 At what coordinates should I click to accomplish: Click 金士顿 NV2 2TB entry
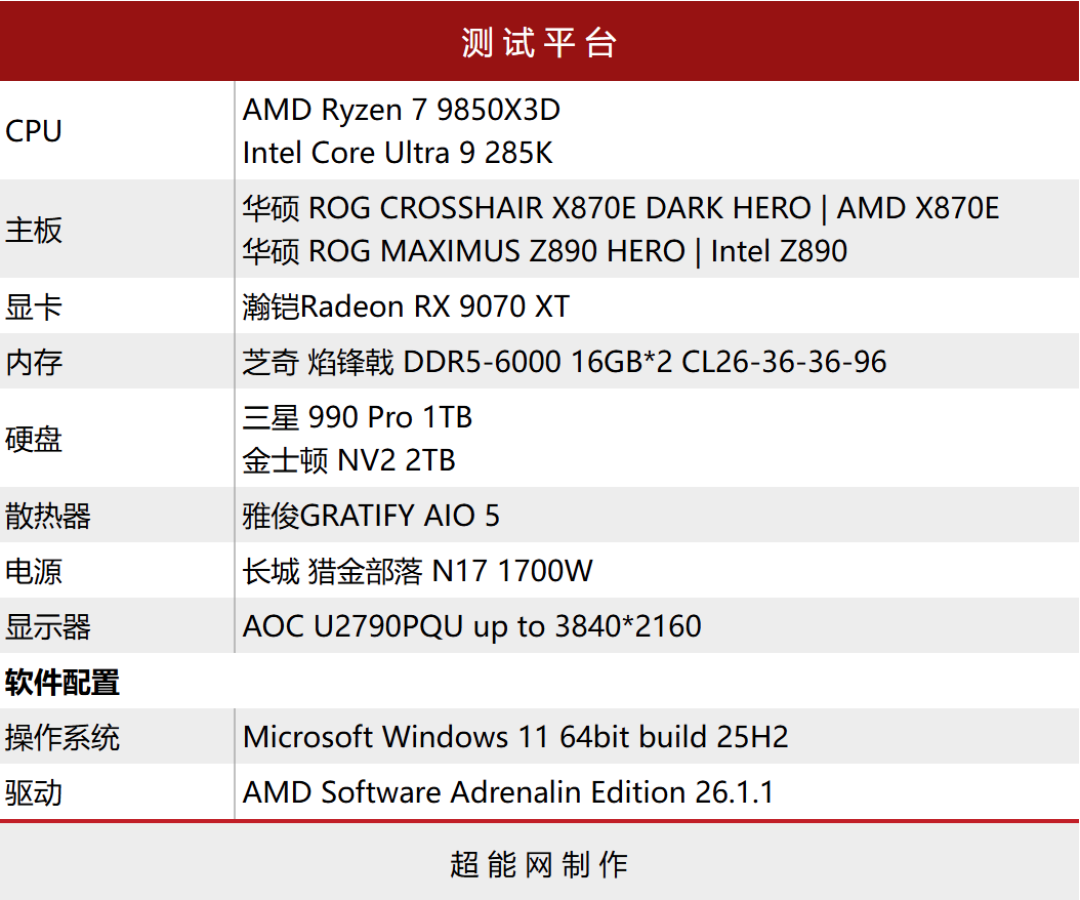pyautogui.click(x=349, y=461)
